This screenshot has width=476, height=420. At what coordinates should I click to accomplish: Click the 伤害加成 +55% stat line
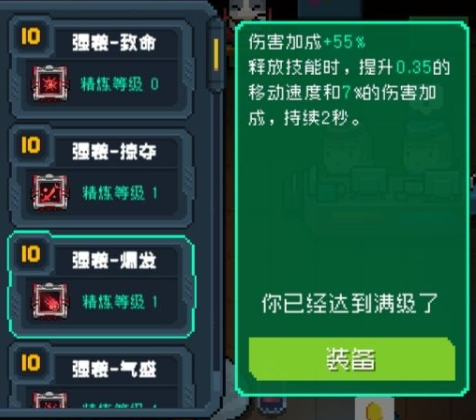tap(307, 42)
